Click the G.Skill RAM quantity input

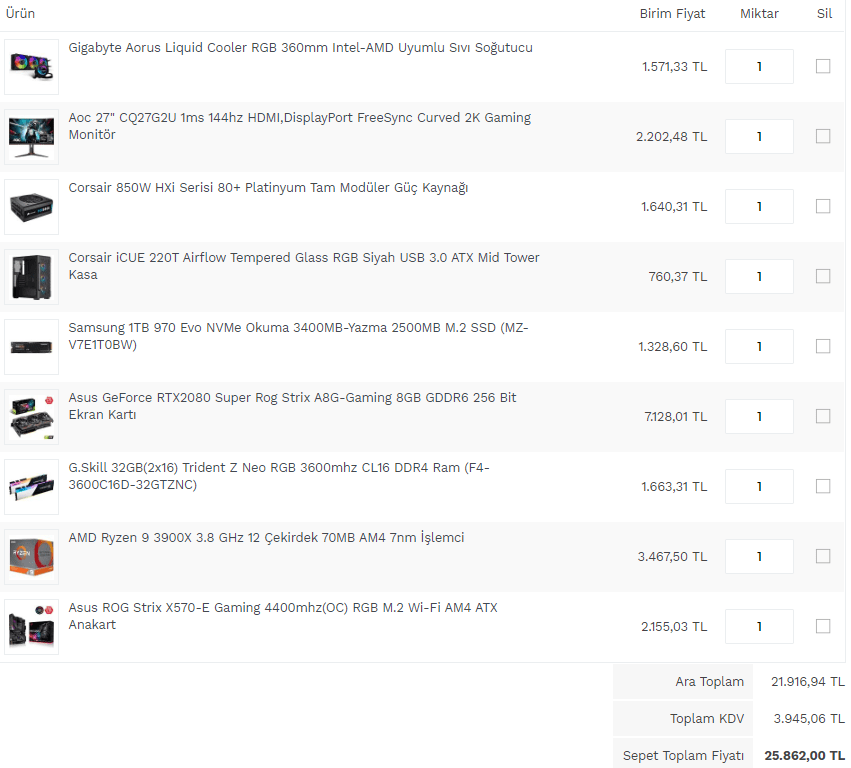coord(759,486)
